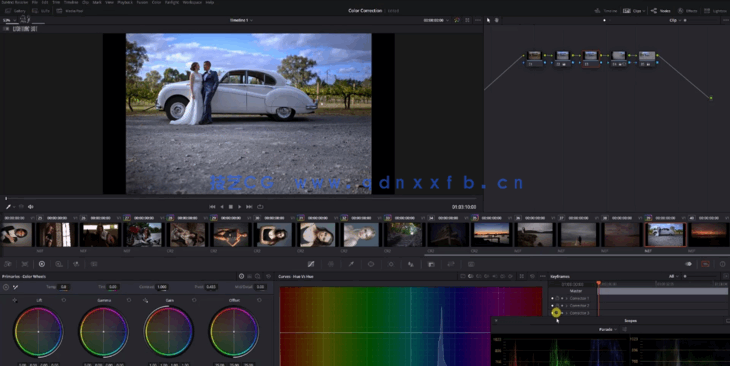The image size is (730, 366).
Task: Open the Color menu
Action: [156, 2]
